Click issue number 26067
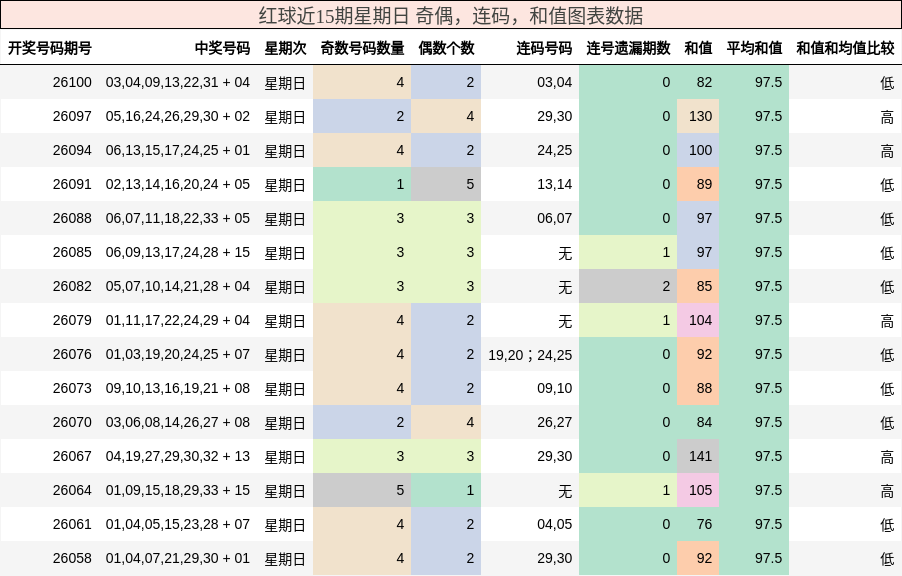902x576 pixels. 72,456
